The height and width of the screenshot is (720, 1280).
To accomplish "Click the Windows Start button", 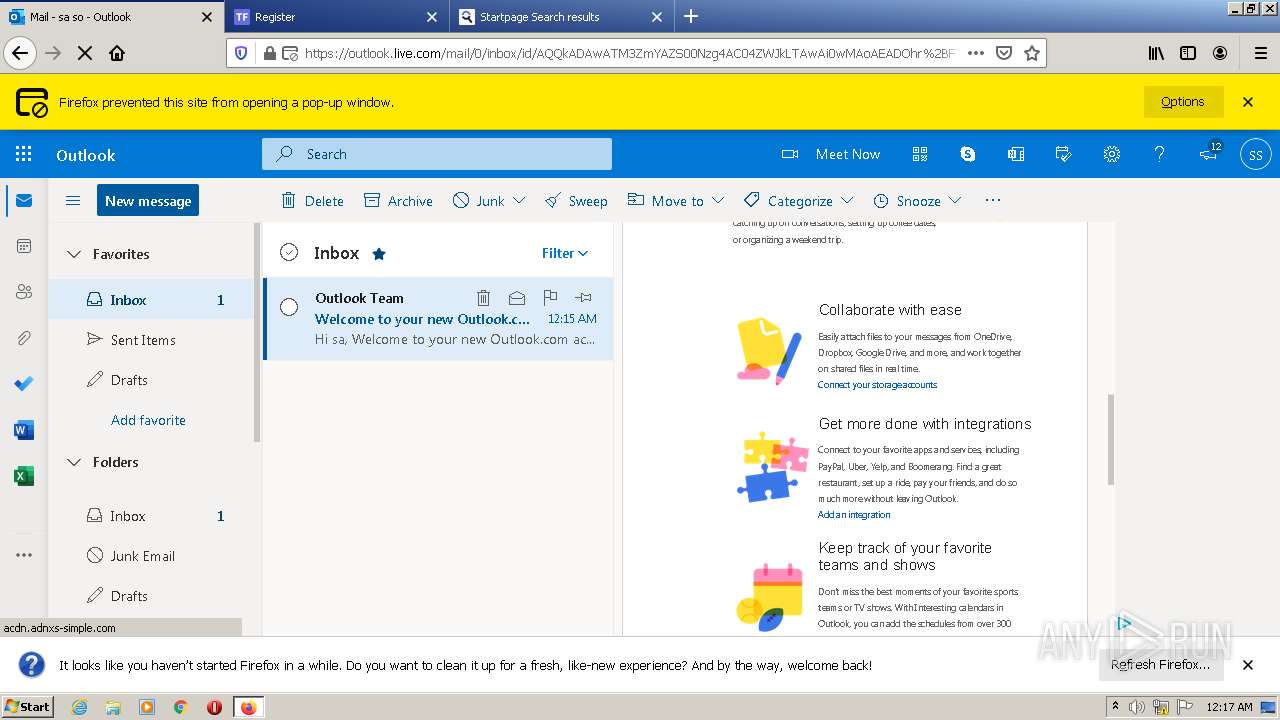I will tap(28, 707).
